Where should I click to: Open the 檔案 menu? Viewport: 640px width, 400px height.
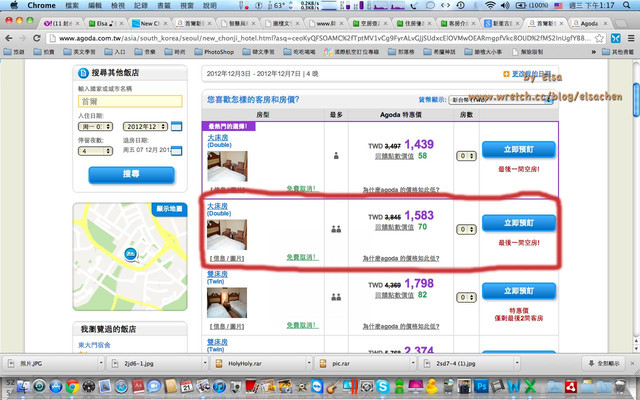pos(72,5)
